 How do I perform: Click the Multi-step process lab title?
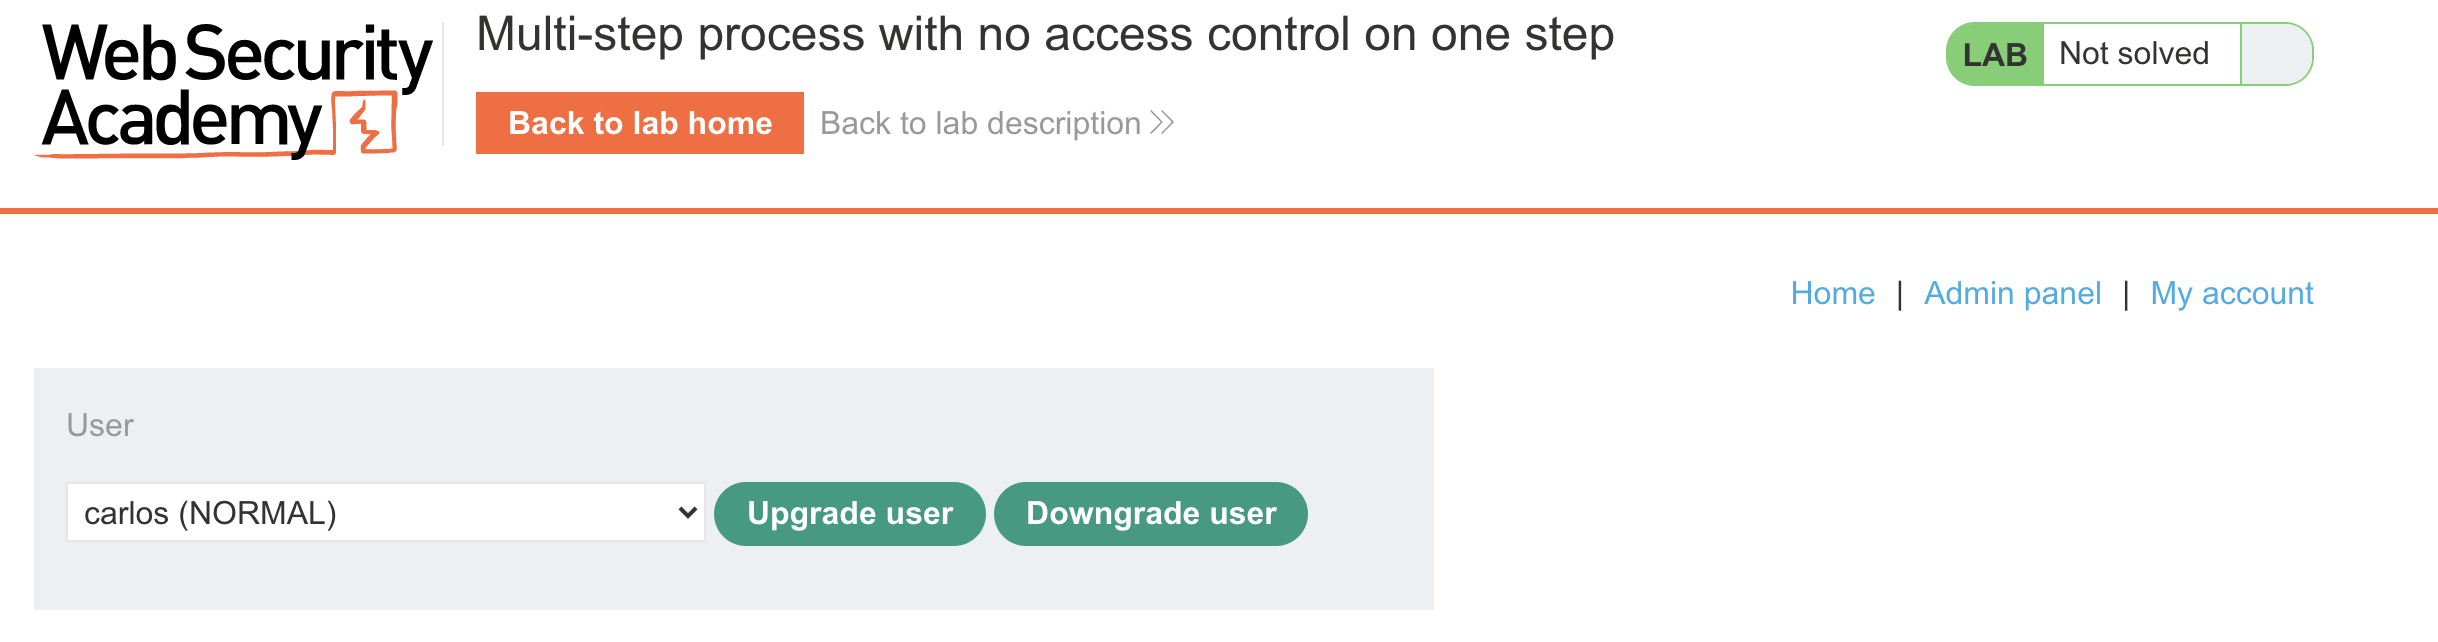click(x=1045, y=35)
